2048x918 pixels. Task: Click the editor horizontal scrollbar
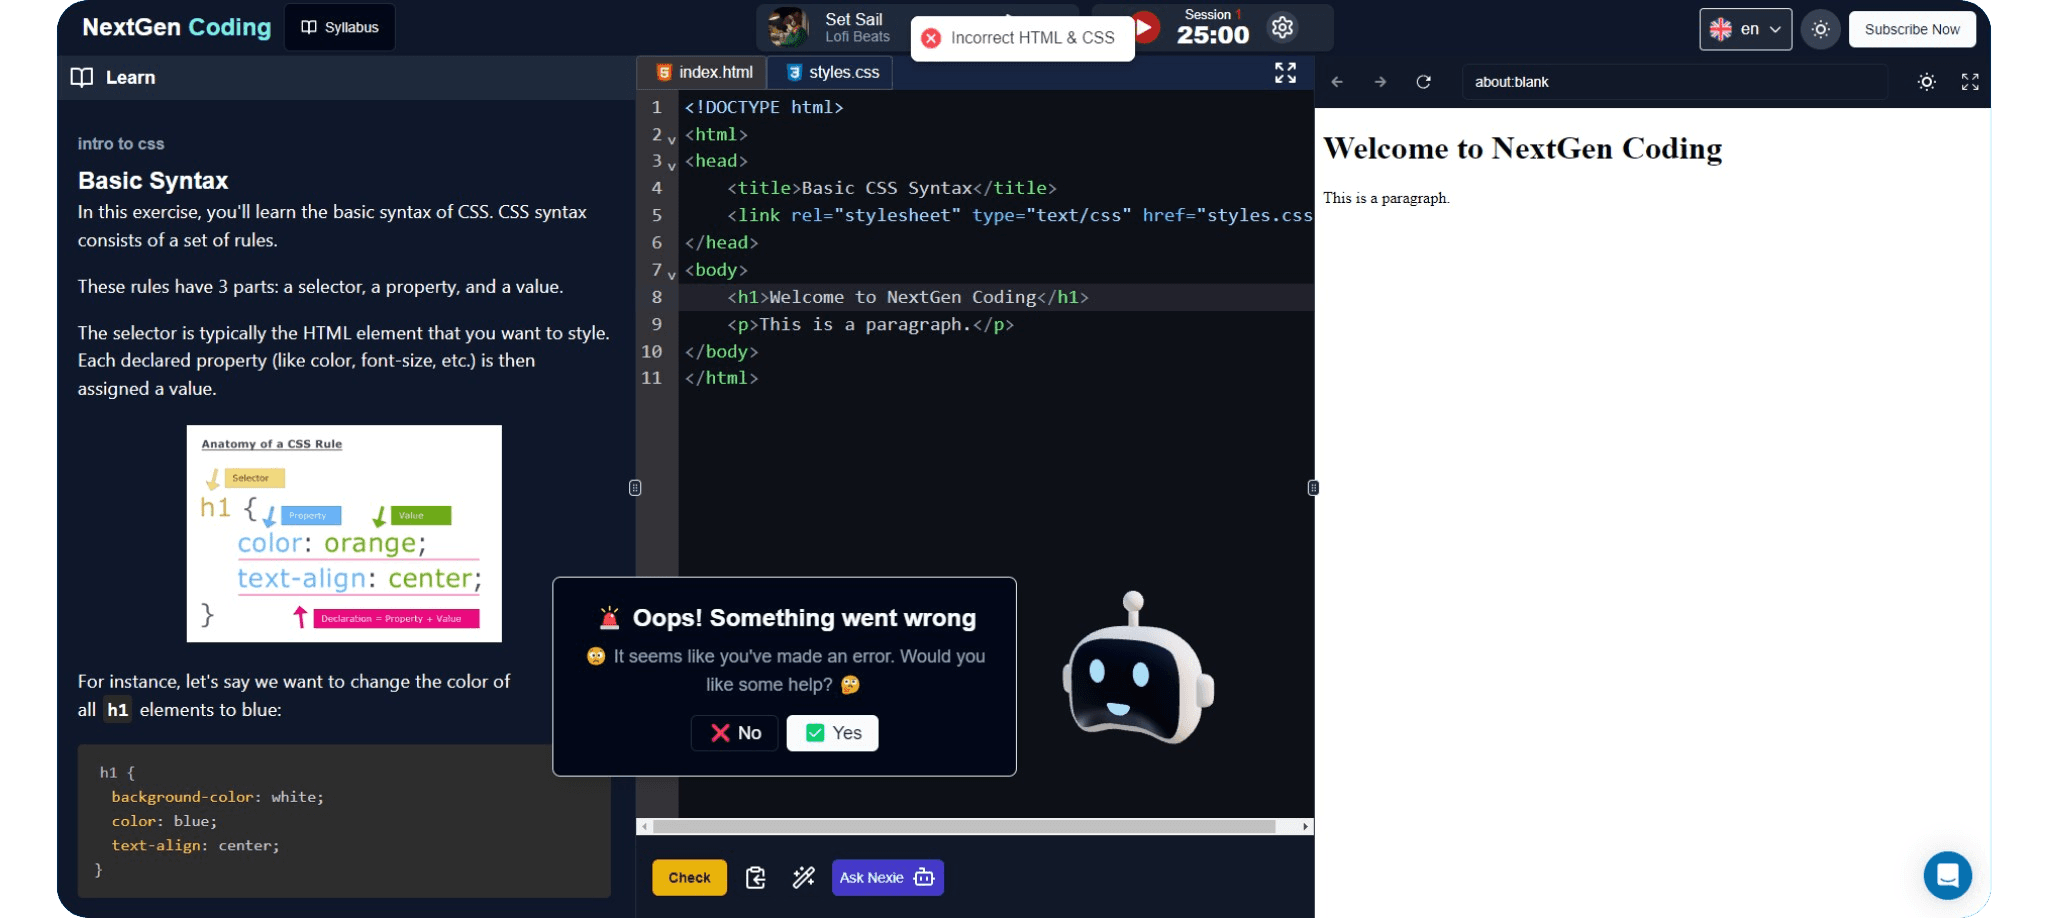[965, 826]
